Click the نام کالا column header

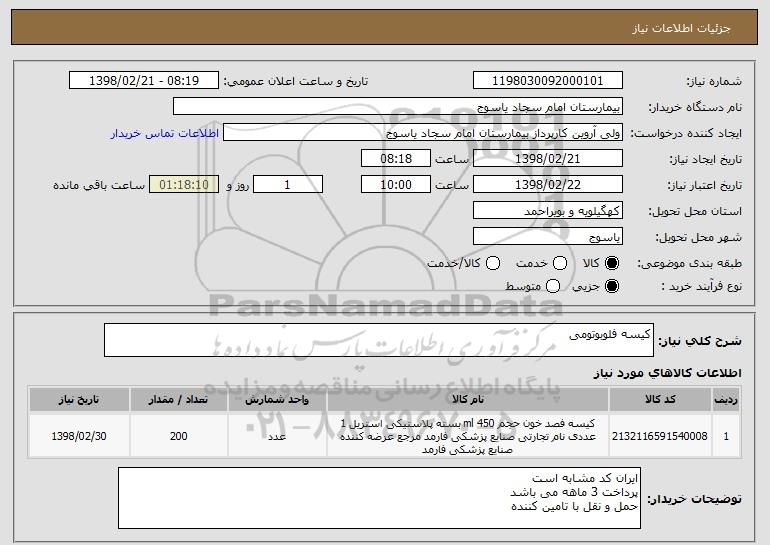pos(468,400)
